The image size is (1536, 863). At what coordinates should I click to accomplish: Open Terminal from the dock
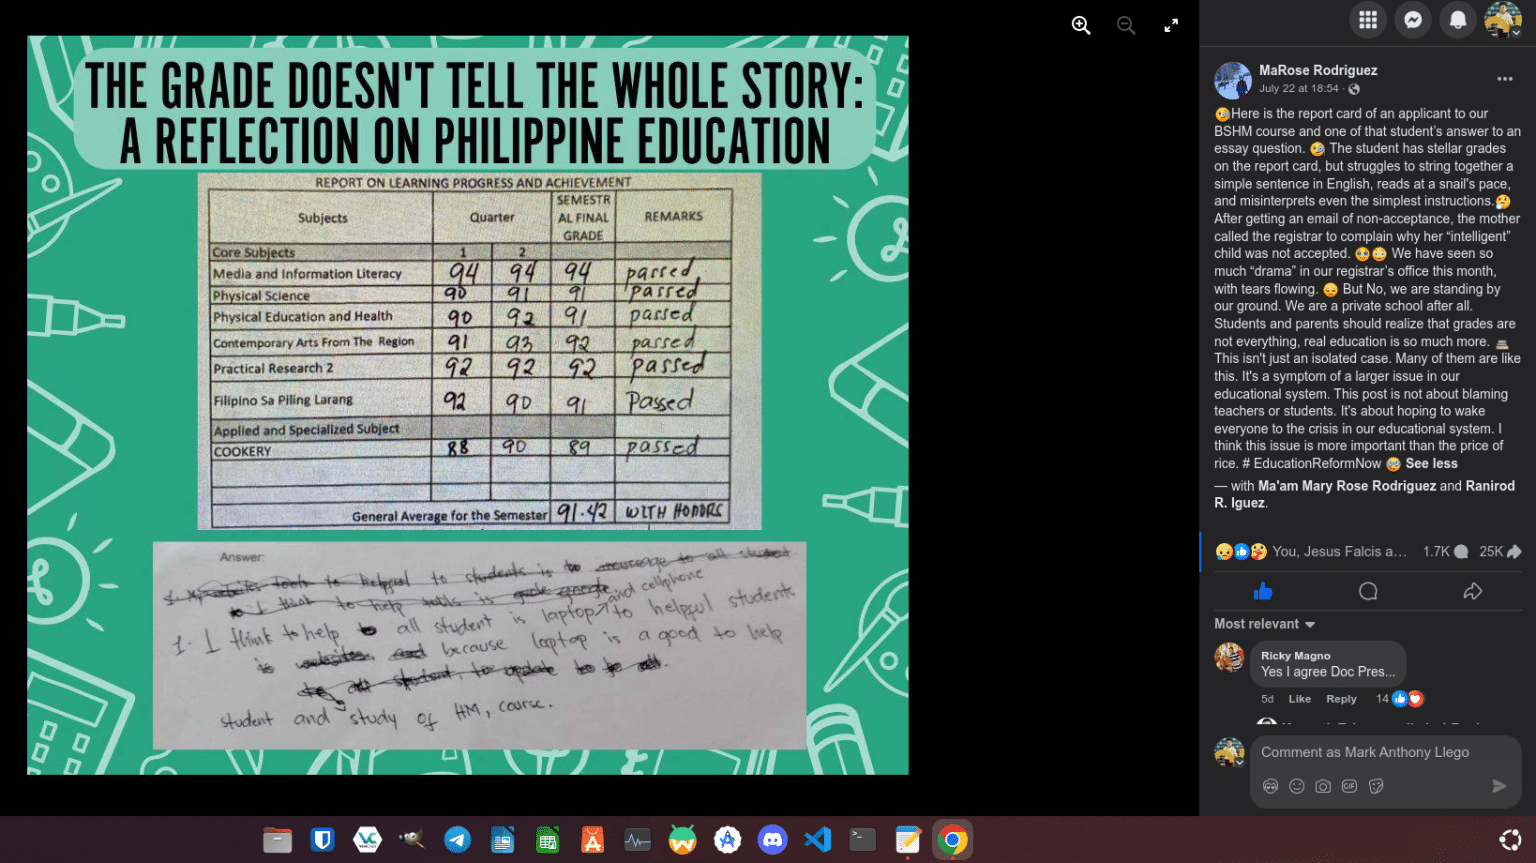click(862, 840)
